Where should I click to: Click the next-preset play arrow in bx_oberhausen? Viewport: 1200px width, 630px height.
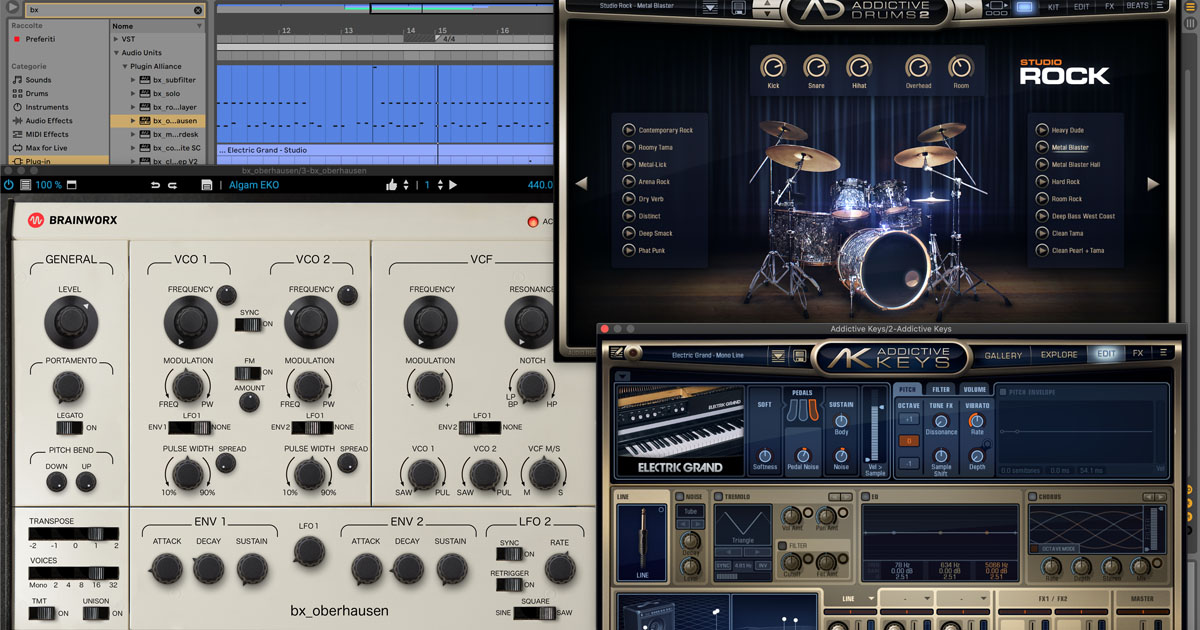pyautogui.click(x=452, y=185)
